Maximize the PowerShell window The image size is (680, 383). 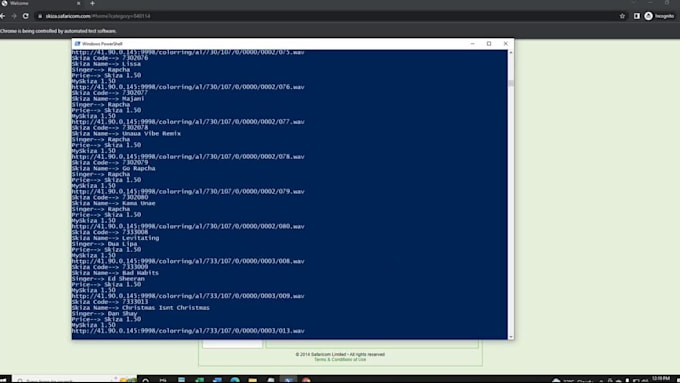tap(489, 44)
